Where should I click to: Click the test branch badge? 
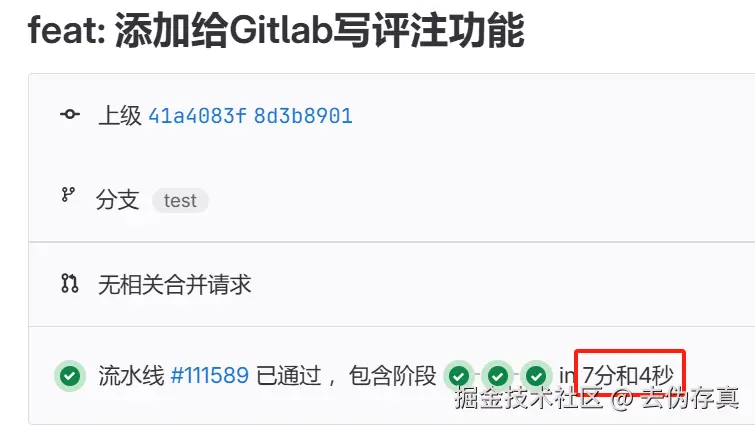click(180, 200)
